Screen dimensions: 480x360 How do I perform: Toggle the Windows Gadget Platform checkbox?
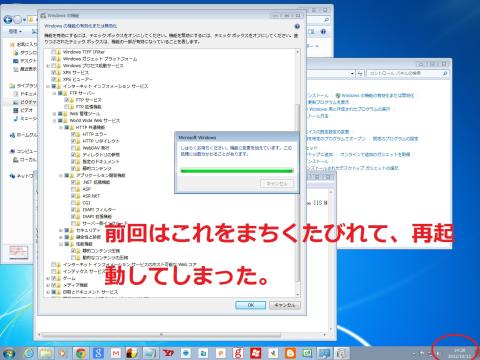click(x=54, y=59)
